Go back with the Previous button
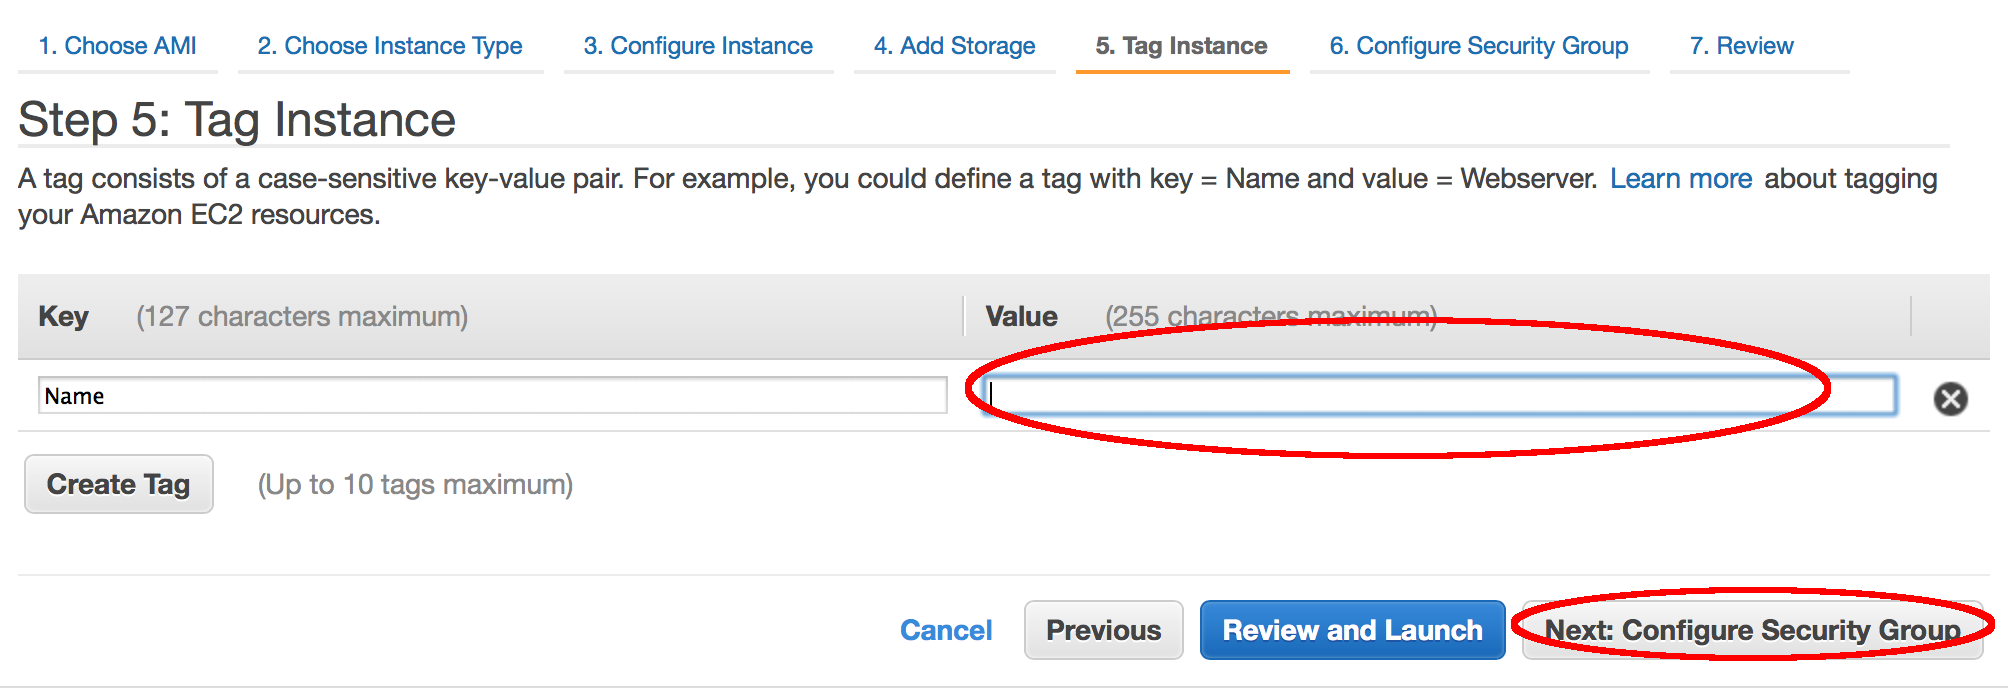This screenshot has height=688, width=2008. (x=1103, y=630)
